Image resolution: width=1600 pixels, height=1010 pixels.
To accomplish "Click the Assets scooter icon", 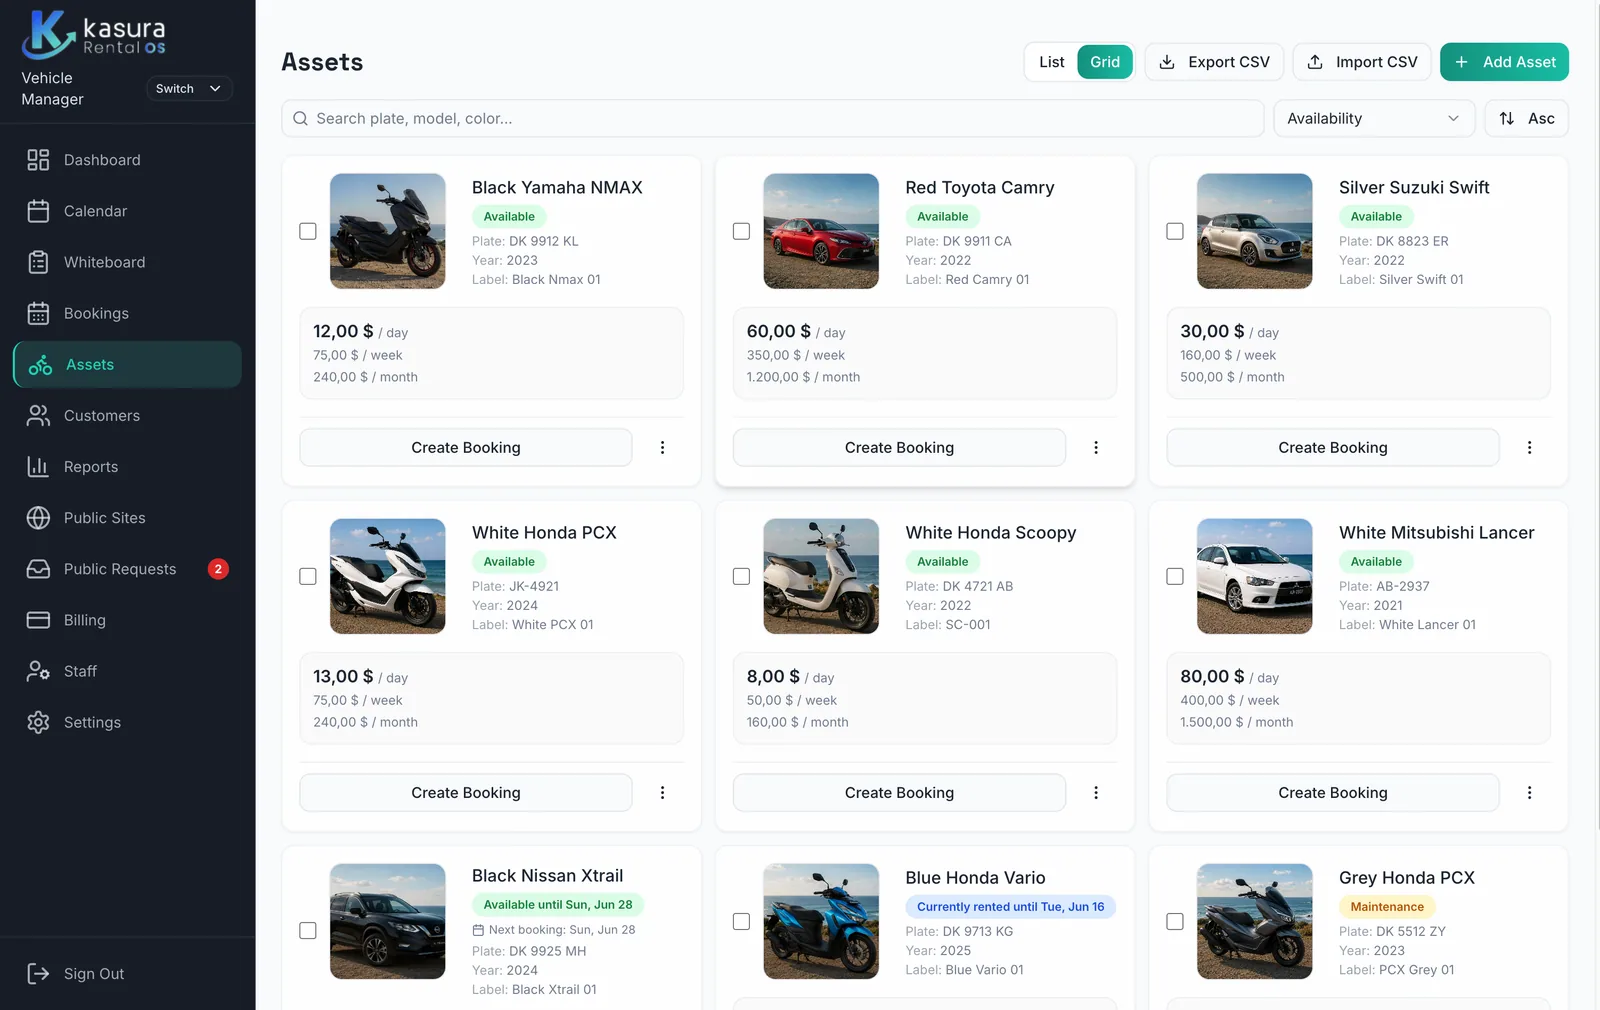I will (x=40, y=365).
